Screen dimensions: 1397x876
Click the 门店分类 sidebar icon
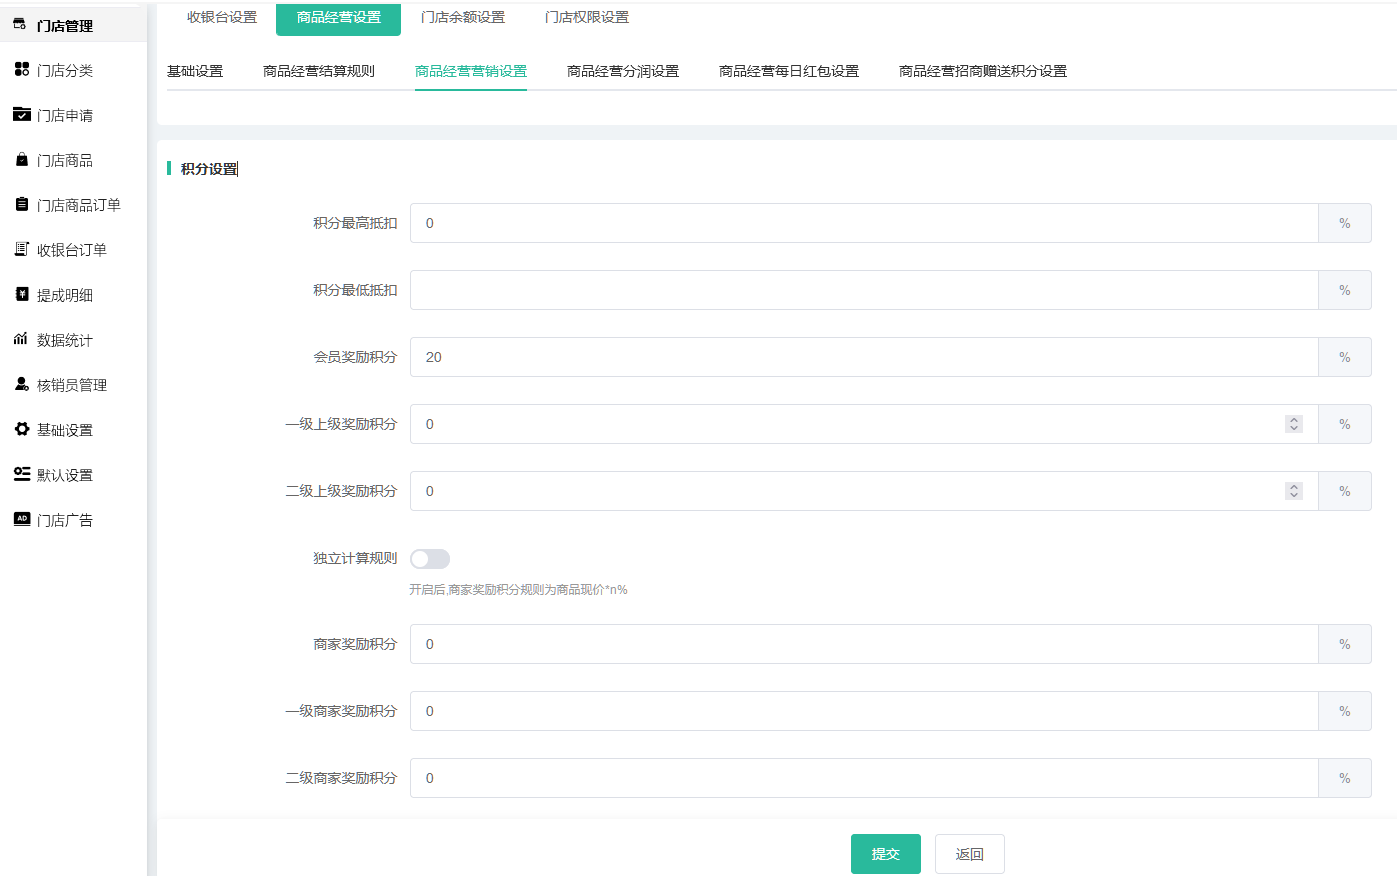click(x=22, y=69)
